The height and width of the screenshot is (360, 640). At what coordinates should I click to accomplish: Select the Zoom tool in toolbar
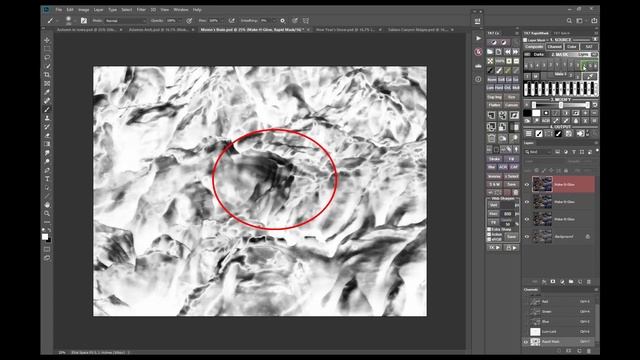pos(47,213)
